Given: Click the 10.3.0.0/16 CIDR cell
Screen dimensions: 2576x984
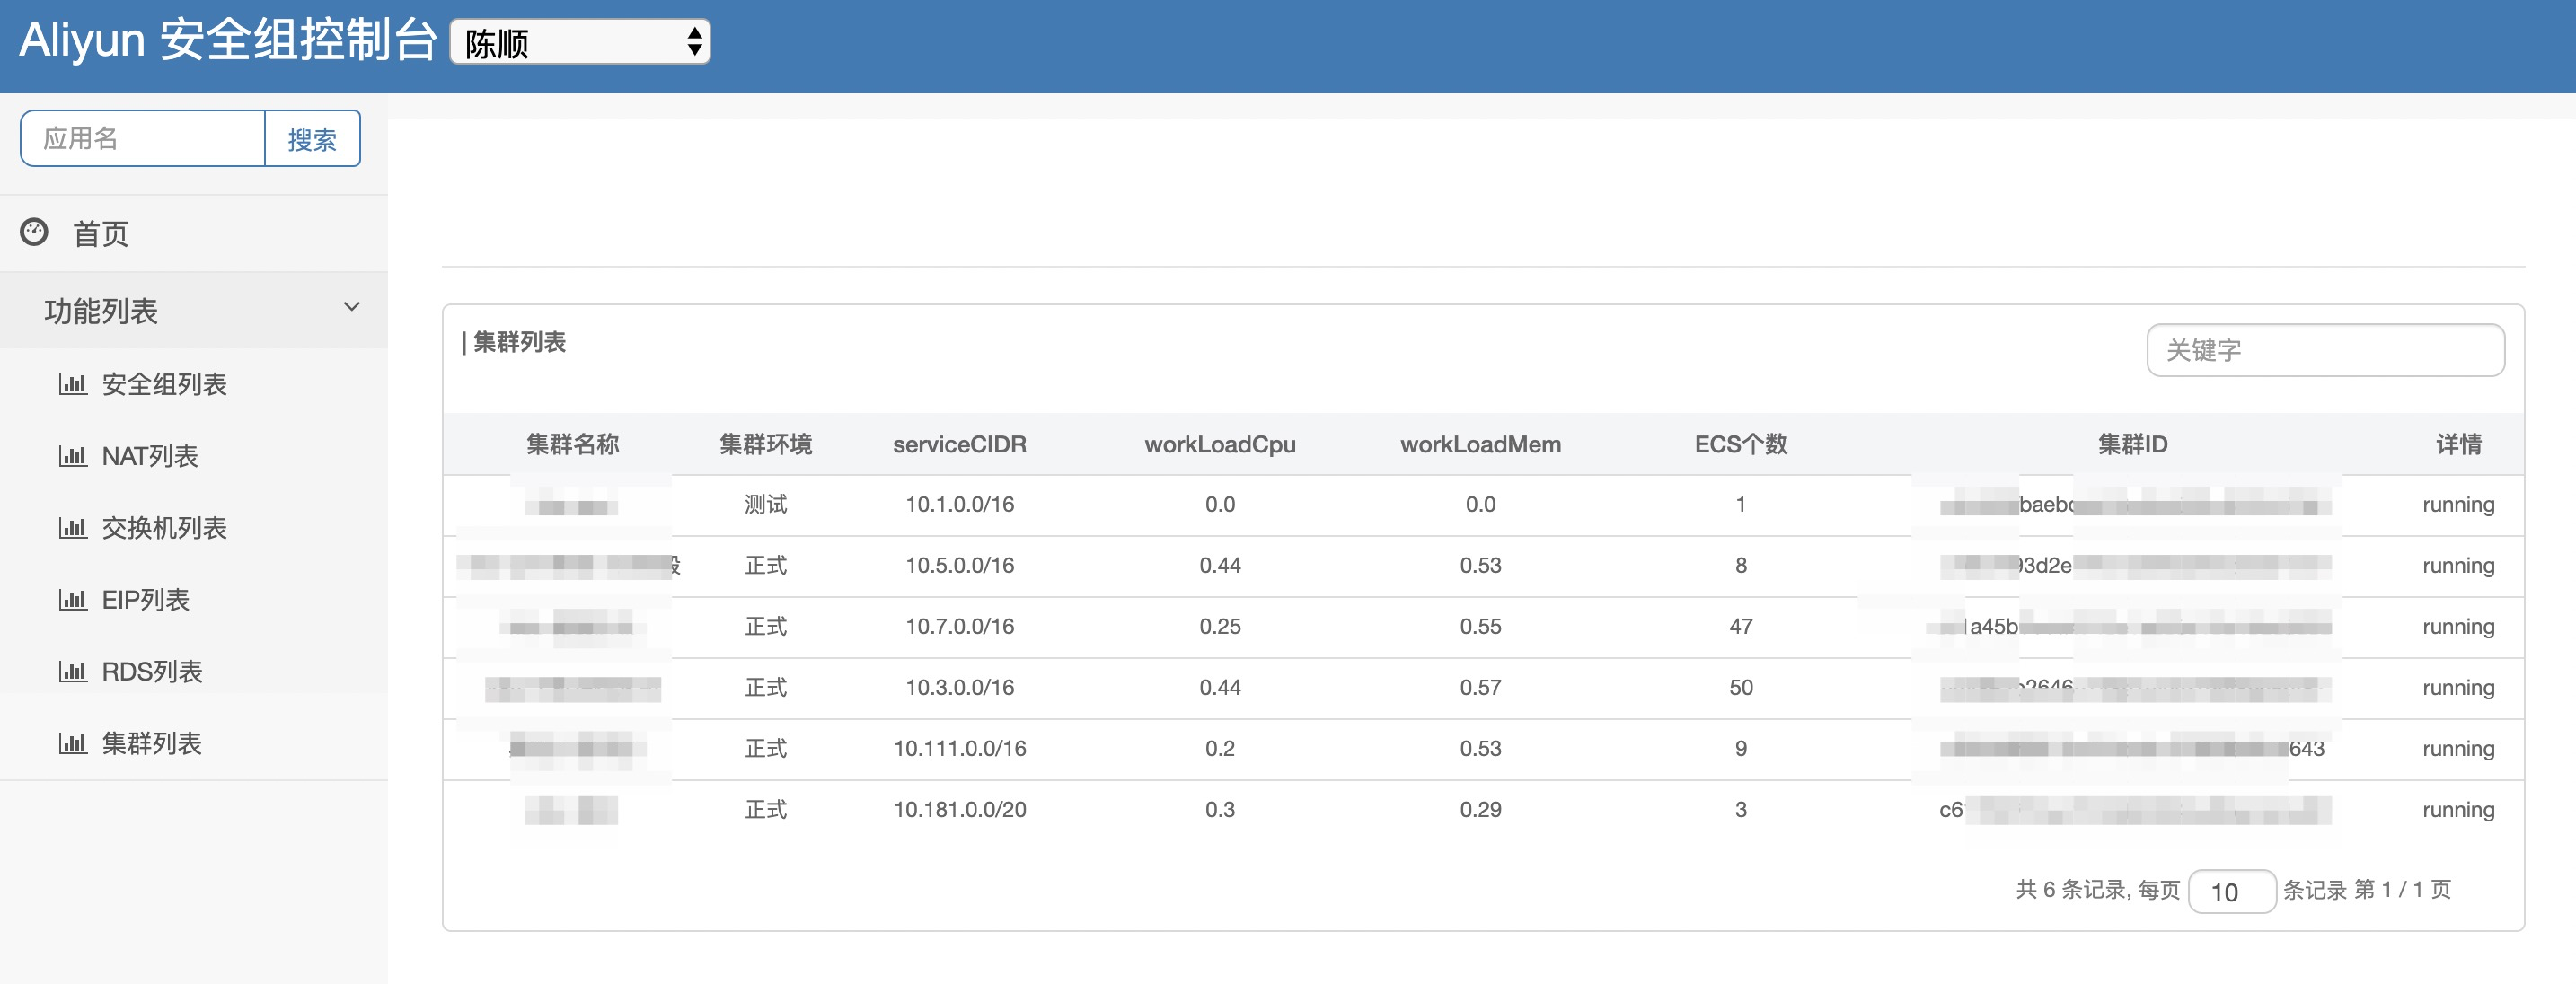Looking at the screenshot, I should (960, 687).
